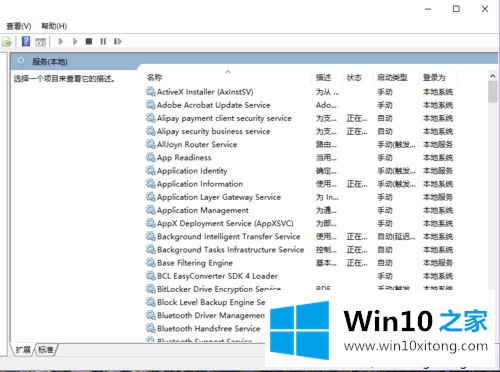The image size is (500, 372).
Task: Click the Restart service toolbar button
Action: pyautogui.click(x=118, y=41)
